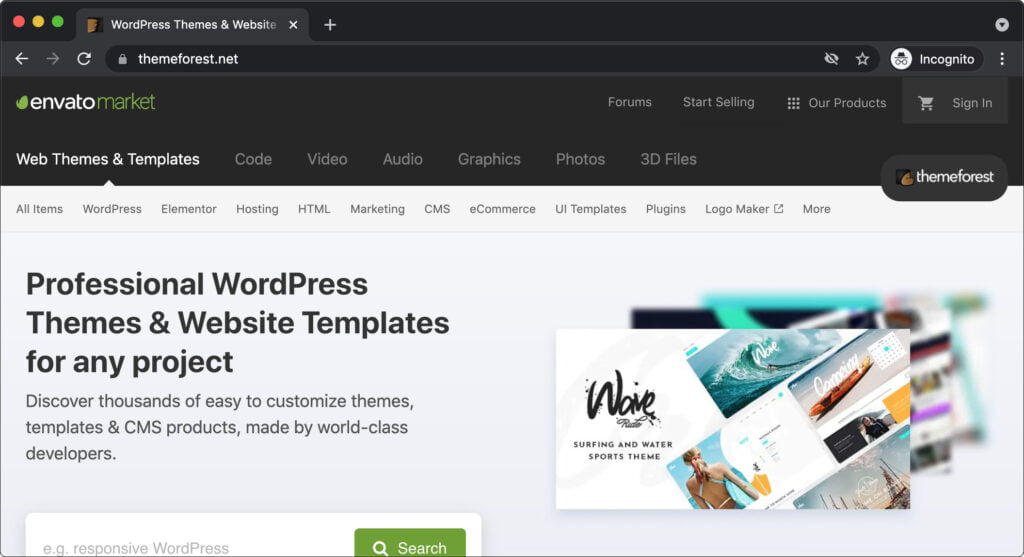Viewport: 1024px width, 557px height.
Task: Switch to the Audio category
Action: pyautogui.click(x=402, y=159)
